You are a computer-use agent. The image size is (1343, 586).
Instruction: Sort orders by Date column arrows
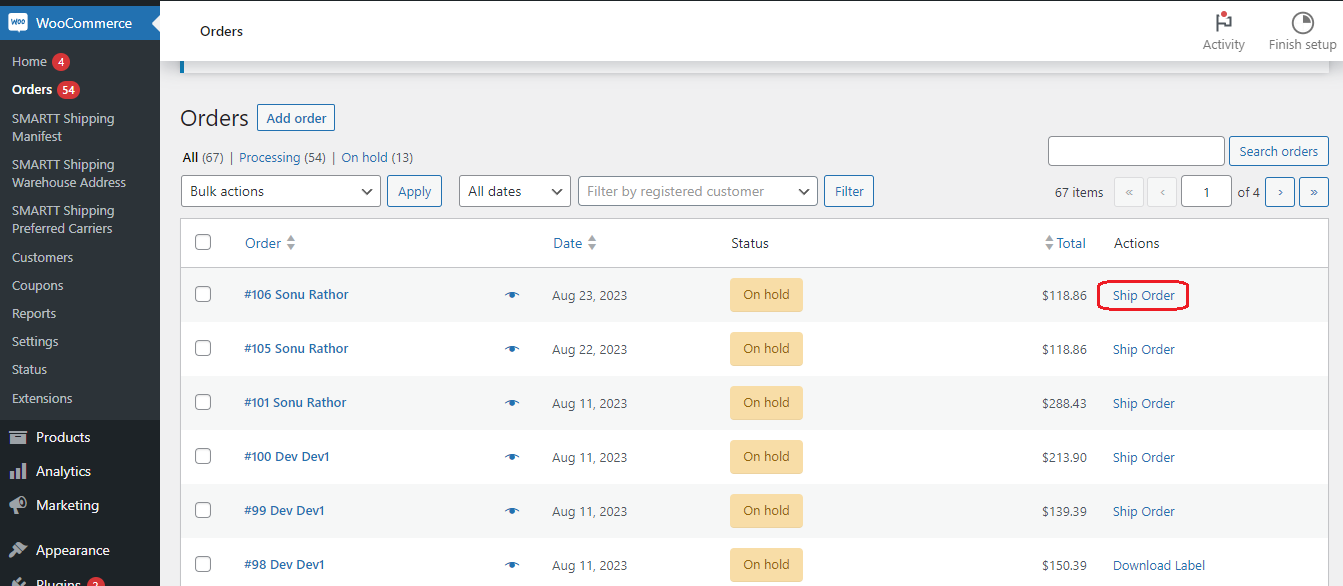coord(592,243)
